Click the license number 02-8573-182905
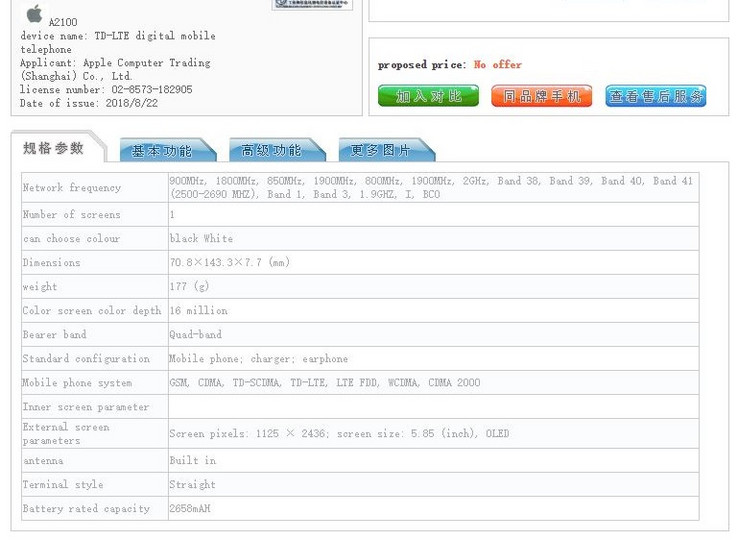The width and height of the screenshot is (738, 540). pyautogui.click(x=152, y=89)
